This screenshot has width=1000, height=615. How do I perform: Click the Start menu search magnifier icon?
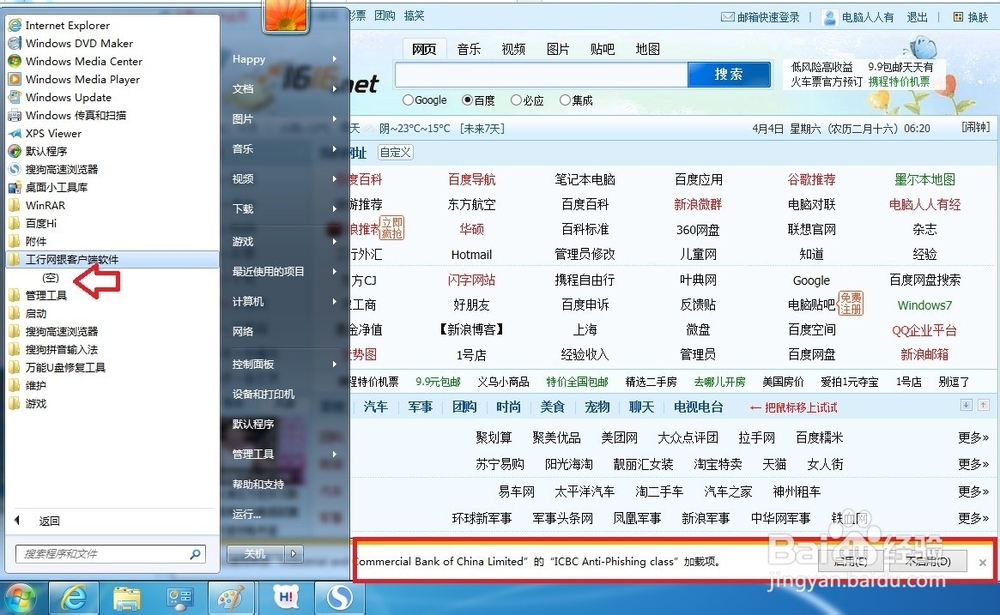pos(196,554)
